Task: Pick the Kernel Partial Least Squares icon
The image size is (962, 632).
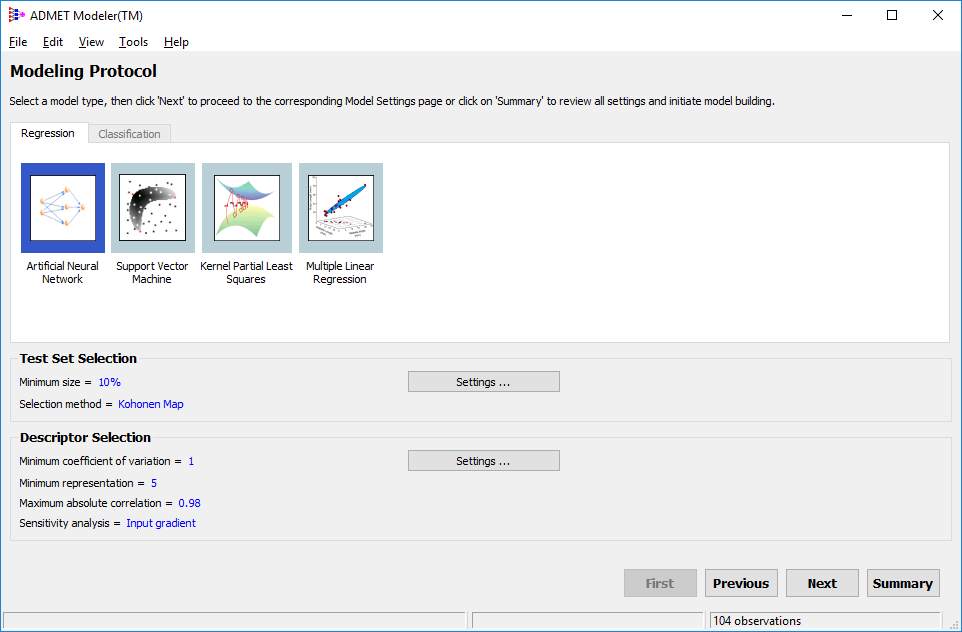Action: pyautogui.click(x=247, y=208)
